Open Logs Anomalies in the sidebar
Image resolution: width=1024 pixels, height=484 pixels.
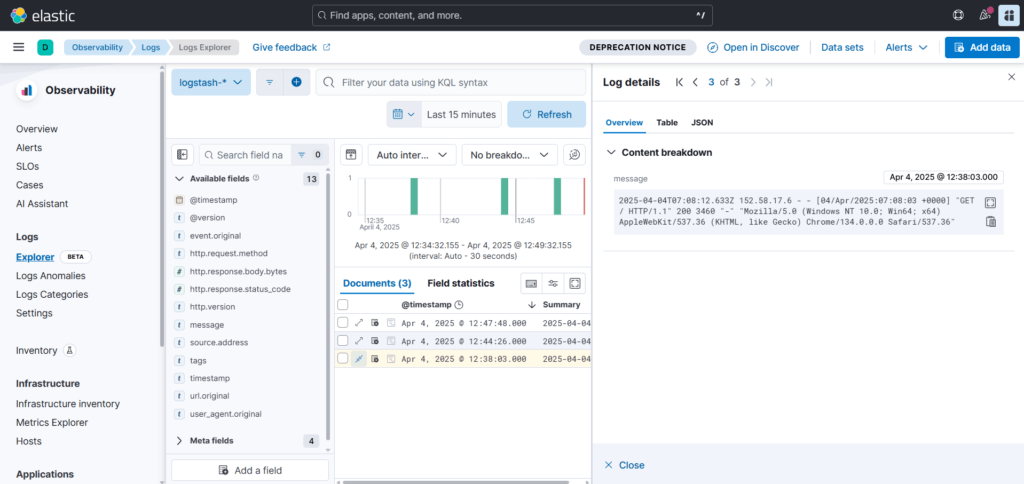tap(51, 276)
